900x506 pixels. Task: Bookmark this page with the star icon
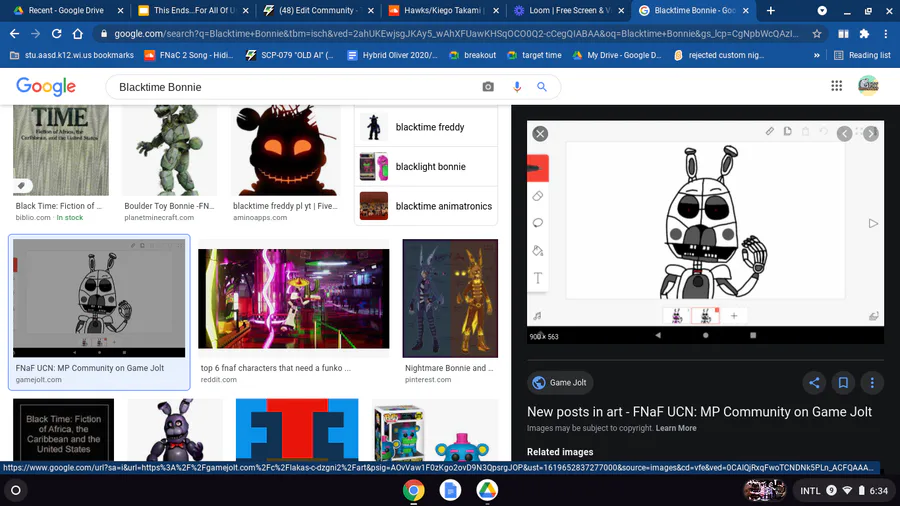point(817,34)
